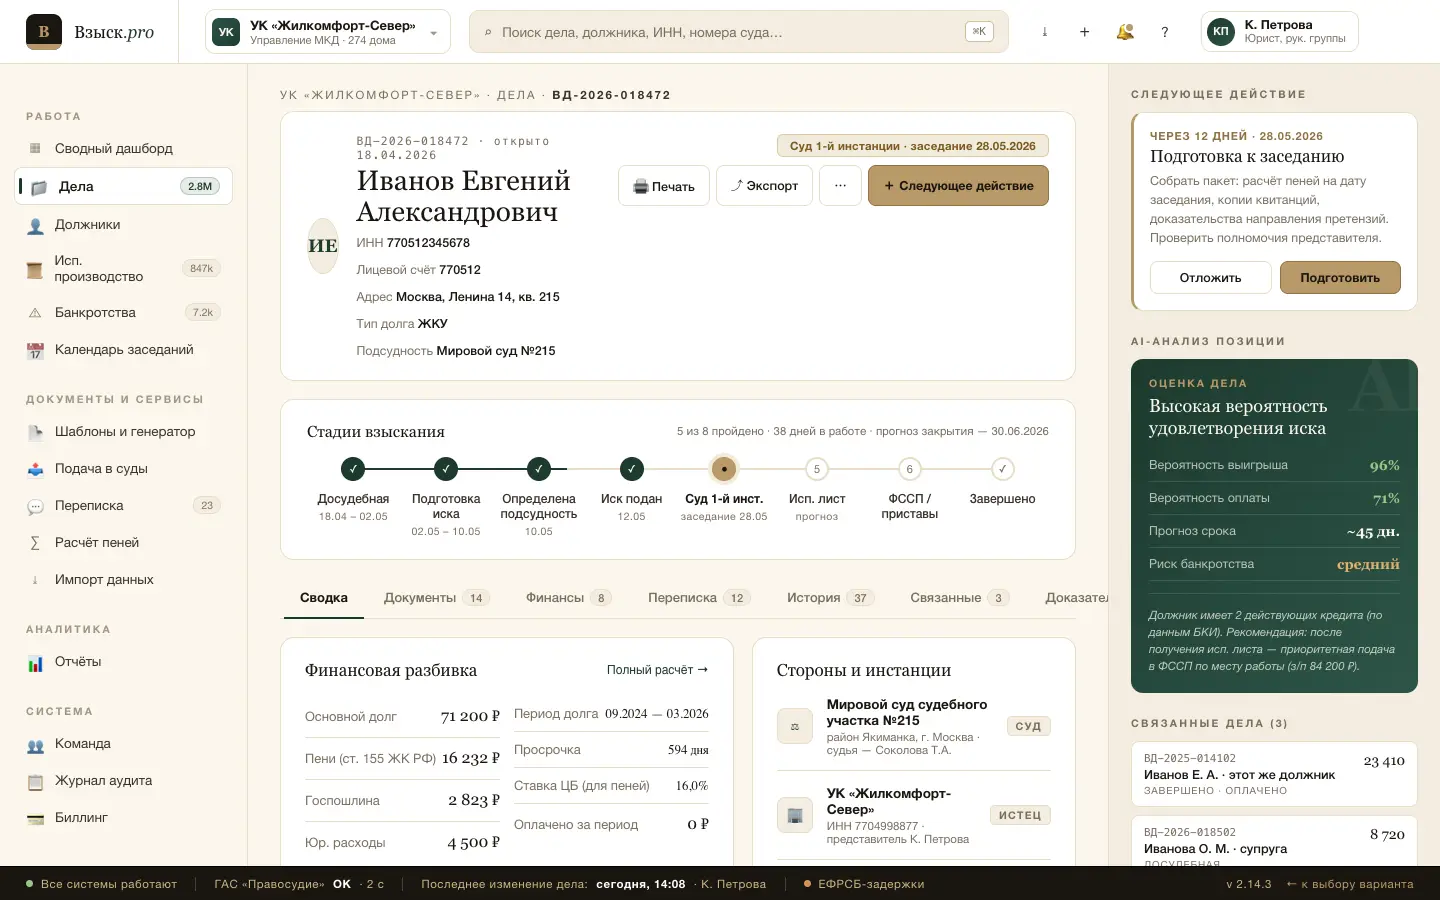The height and width of the screenshot is (900, 1440).
Task: Select the Сводка tab
Action: (x=324, y=598)
